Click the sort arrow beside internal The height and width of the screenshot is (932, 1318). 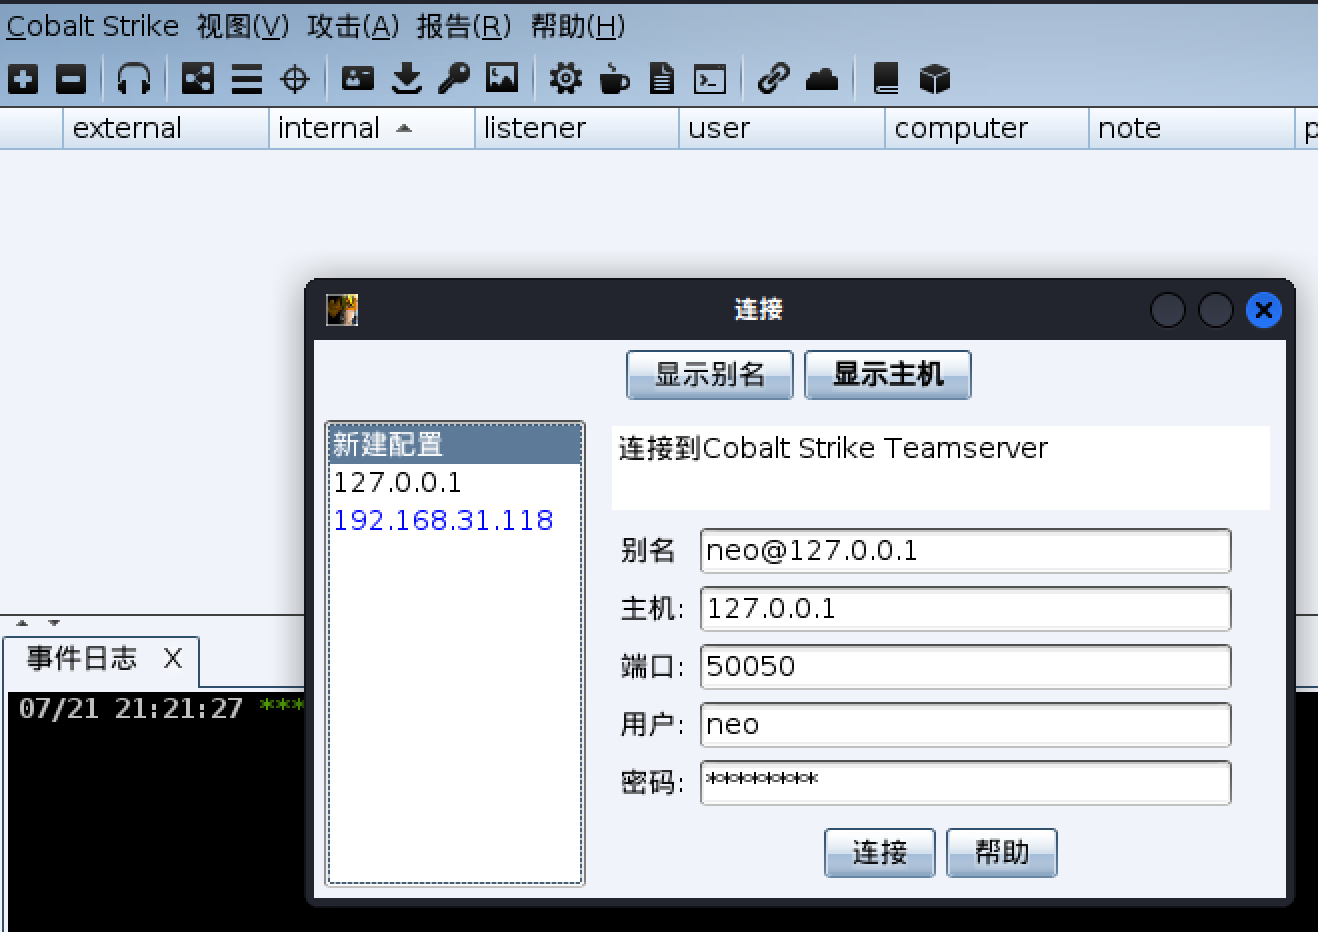(404, 129)
